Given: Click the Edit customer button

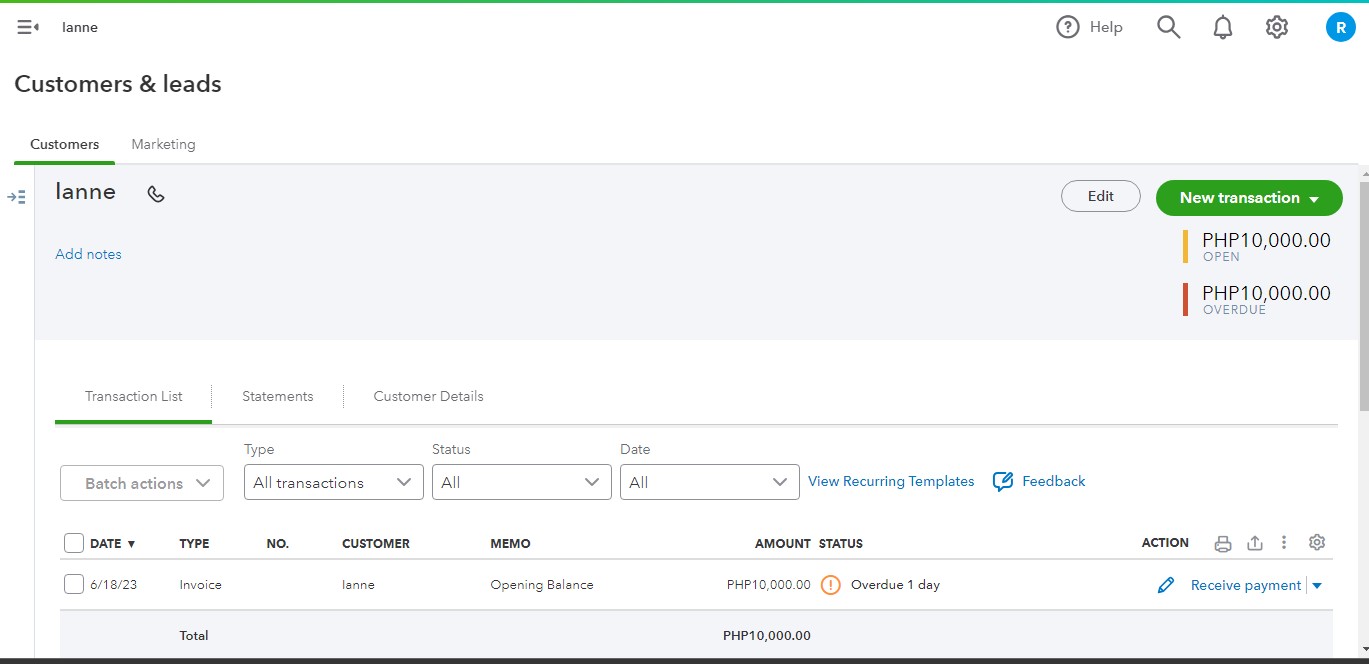Looking at the screenshot, I should click(x=1100, y=196).
